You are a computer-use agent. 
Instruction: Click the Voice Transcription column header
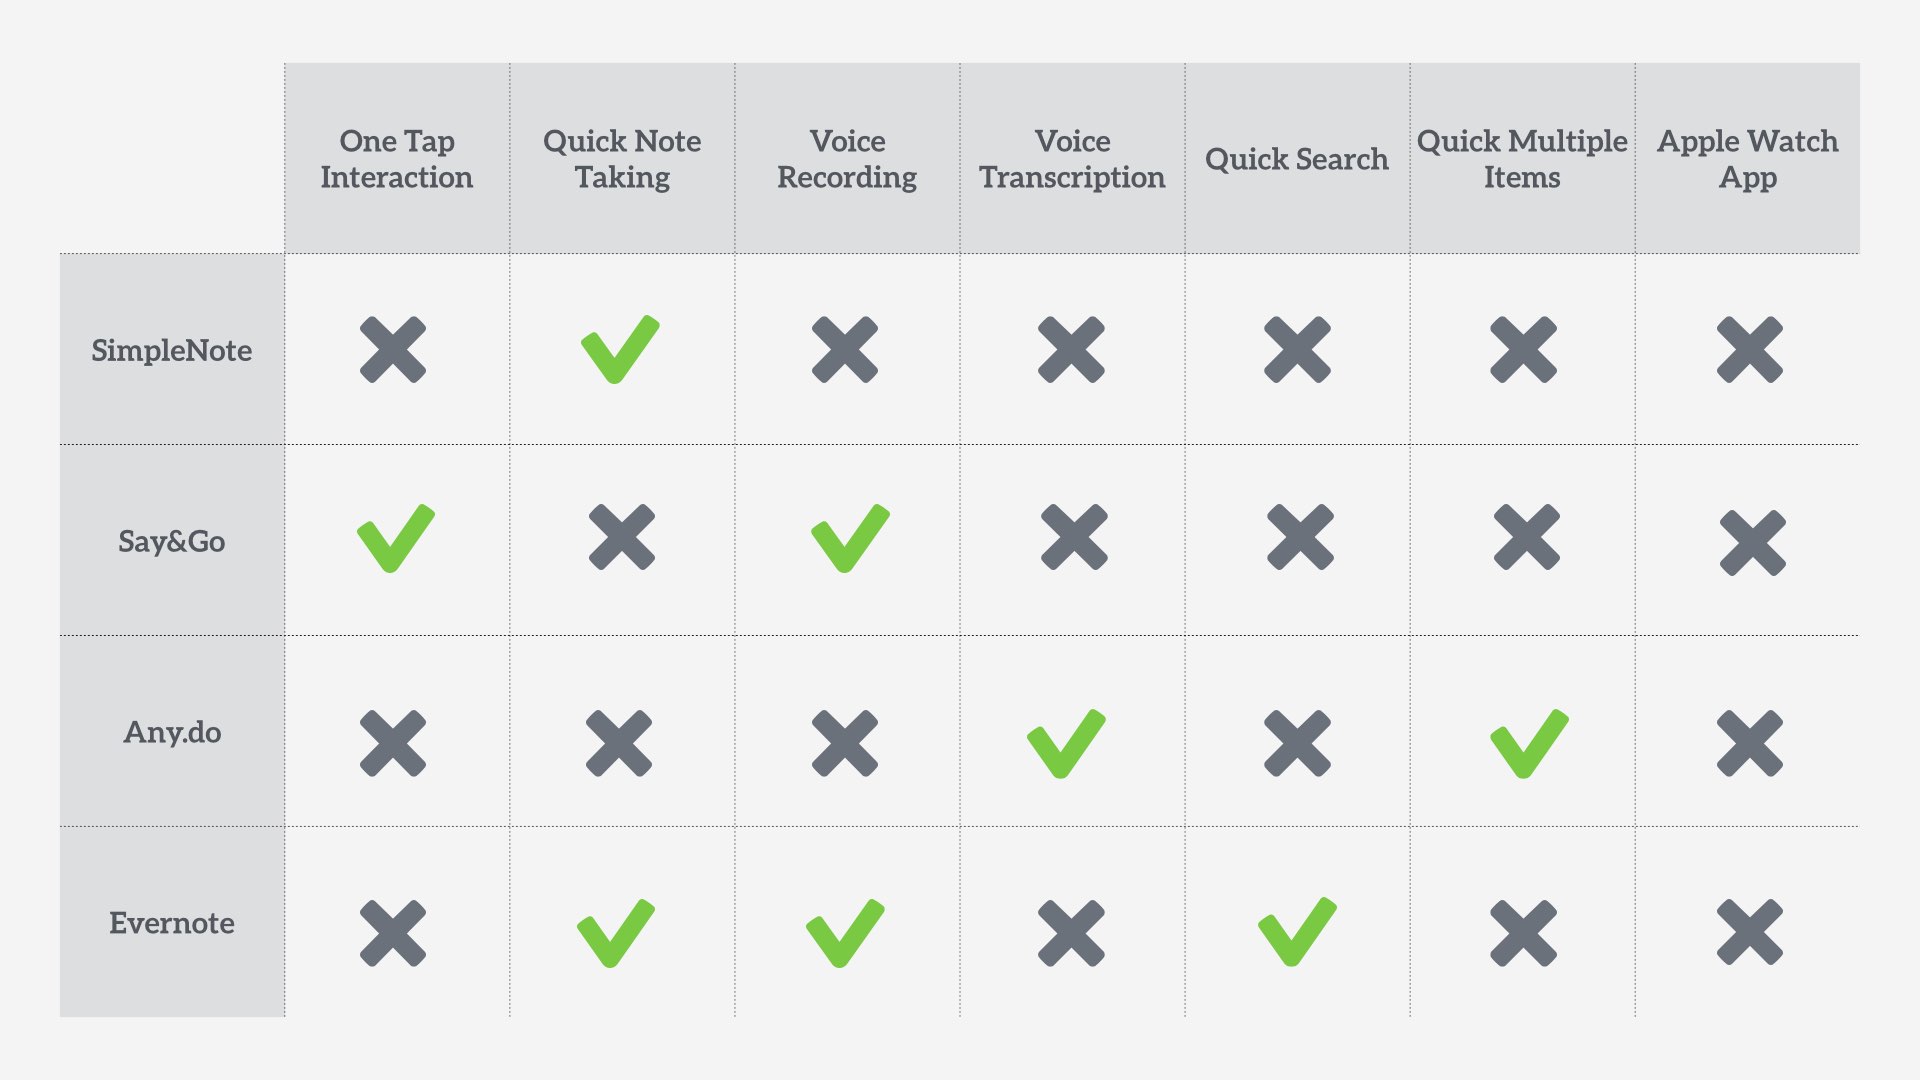point(1072,159)
